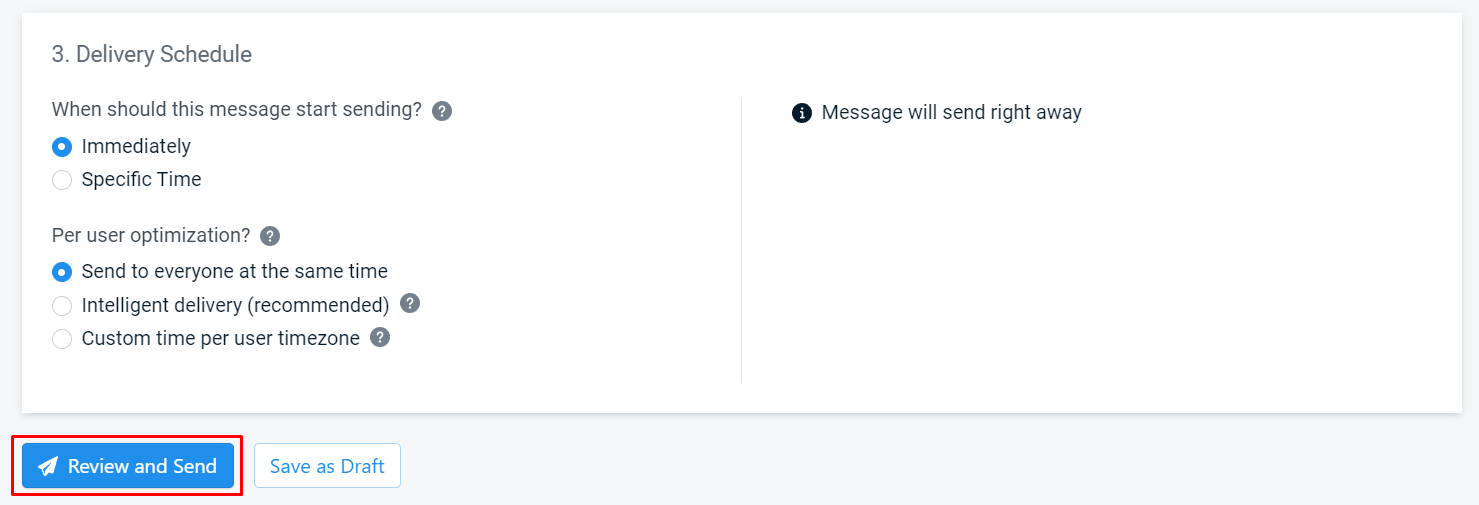Image resolution: width=1479 pixels, height=505 pixels.
Task: Click Save as Draft button
Action: coord(327,466)
